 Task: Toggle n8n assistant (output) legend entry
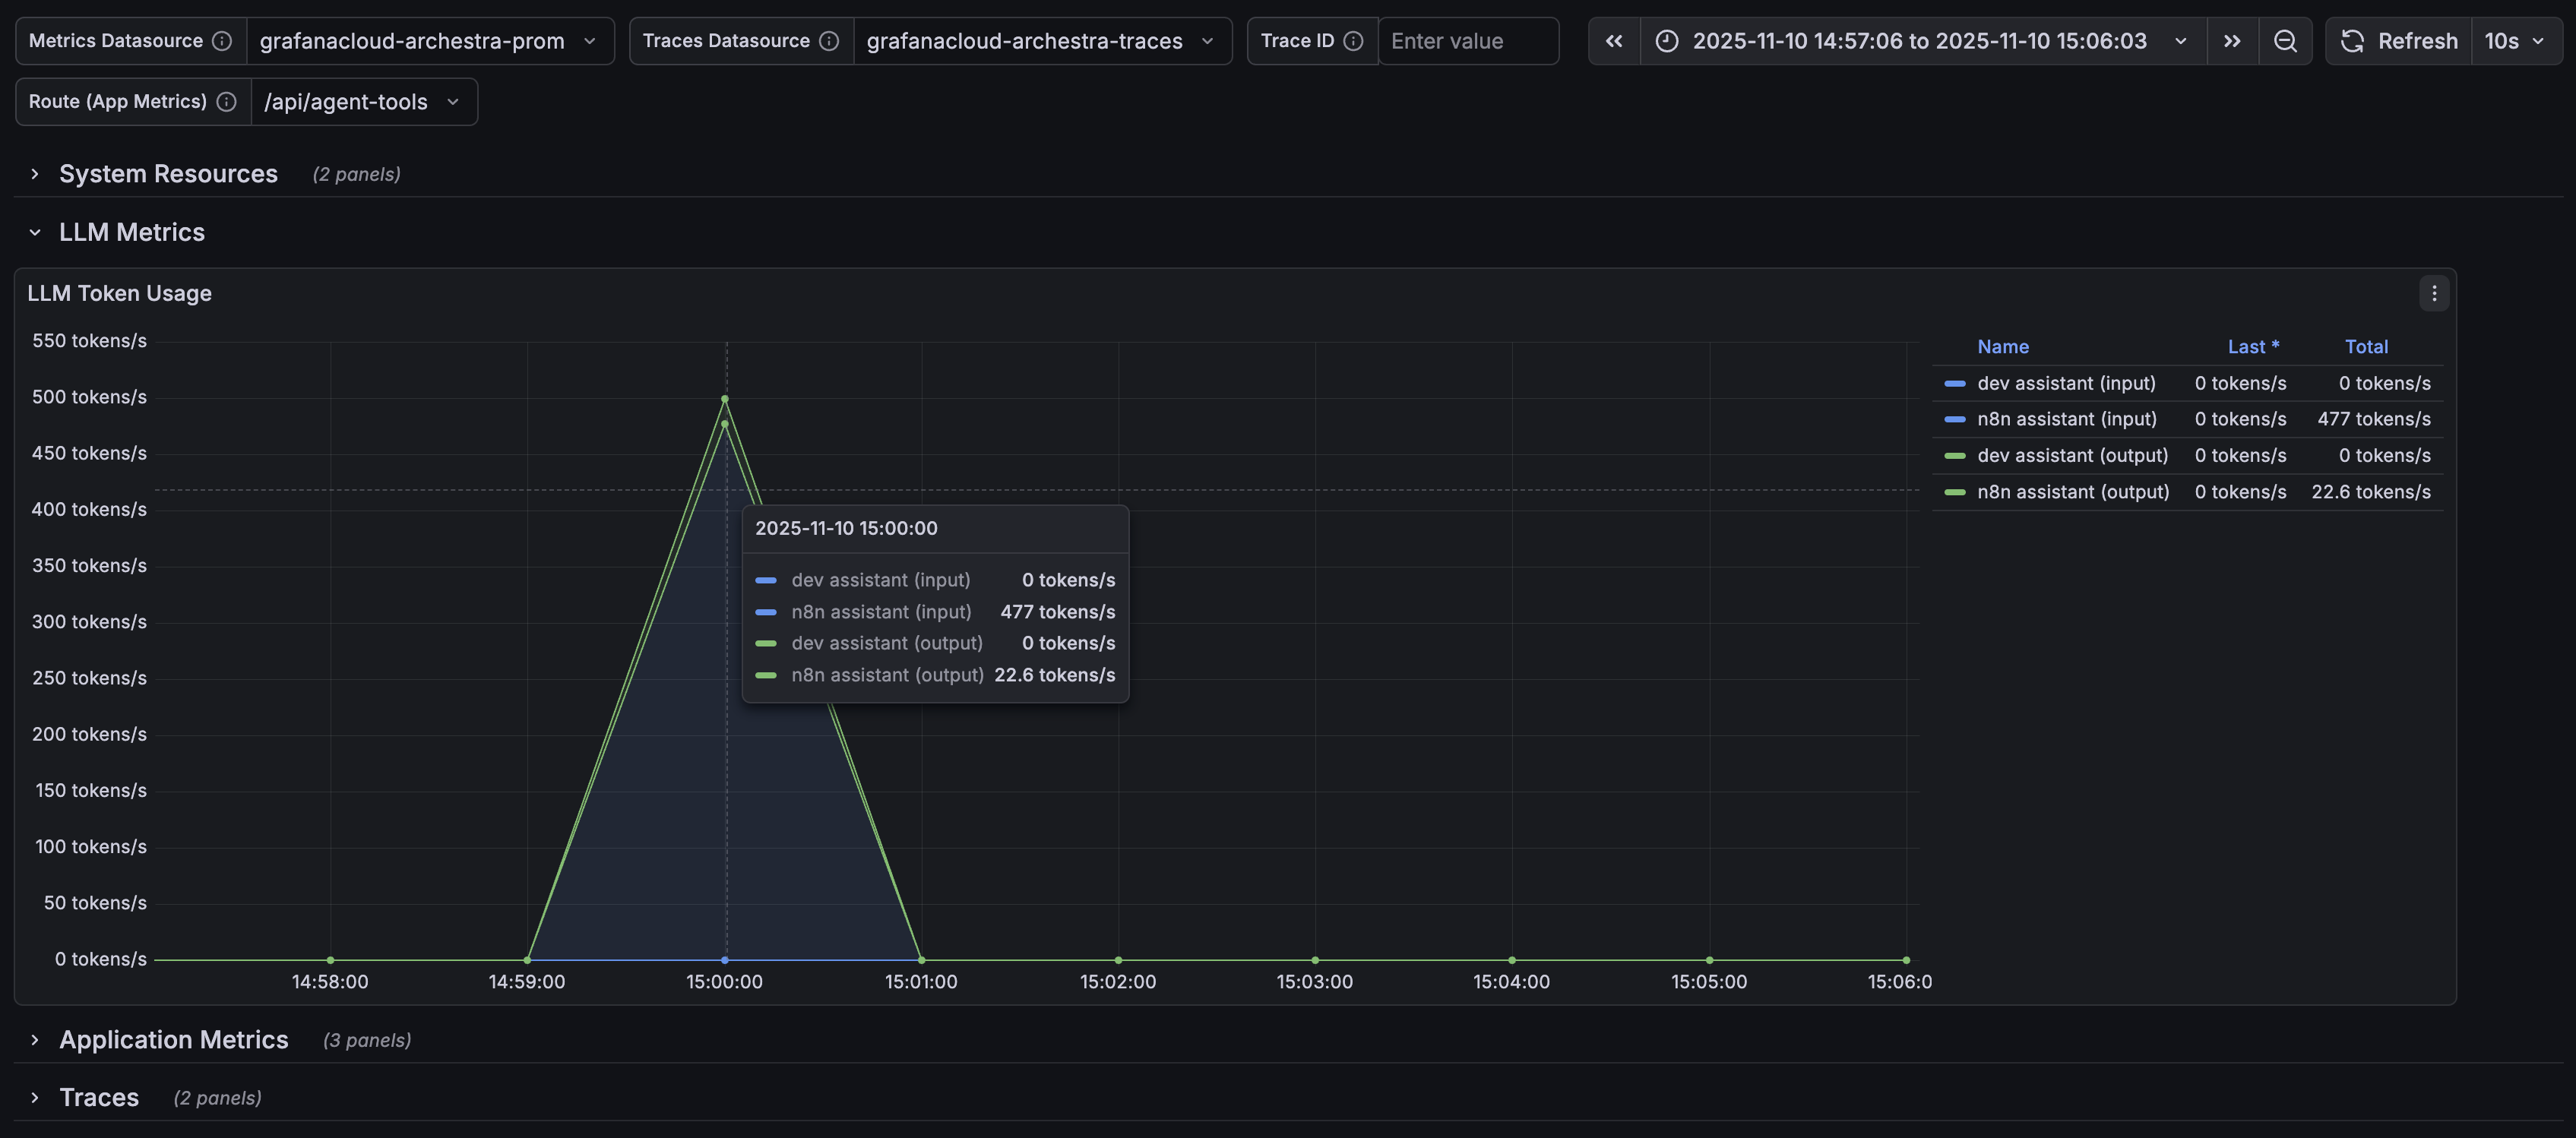(2074, 491)
